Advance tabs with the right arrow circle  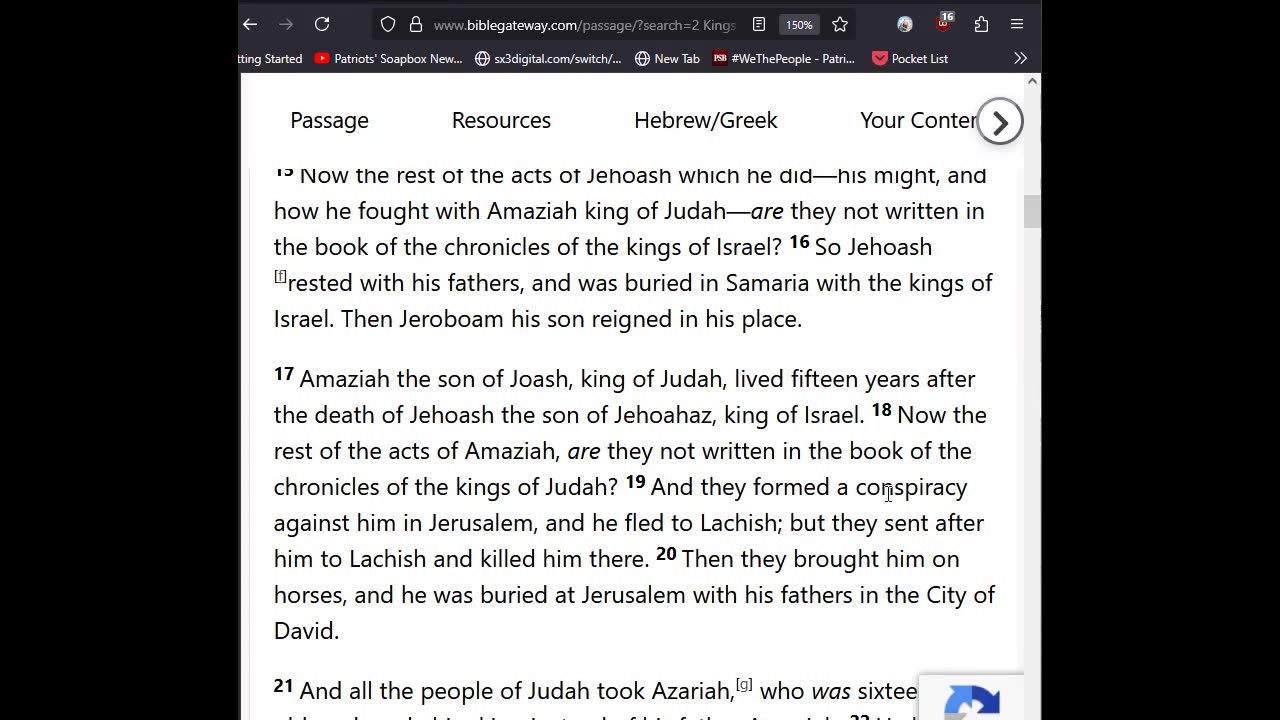[1000, 122]
